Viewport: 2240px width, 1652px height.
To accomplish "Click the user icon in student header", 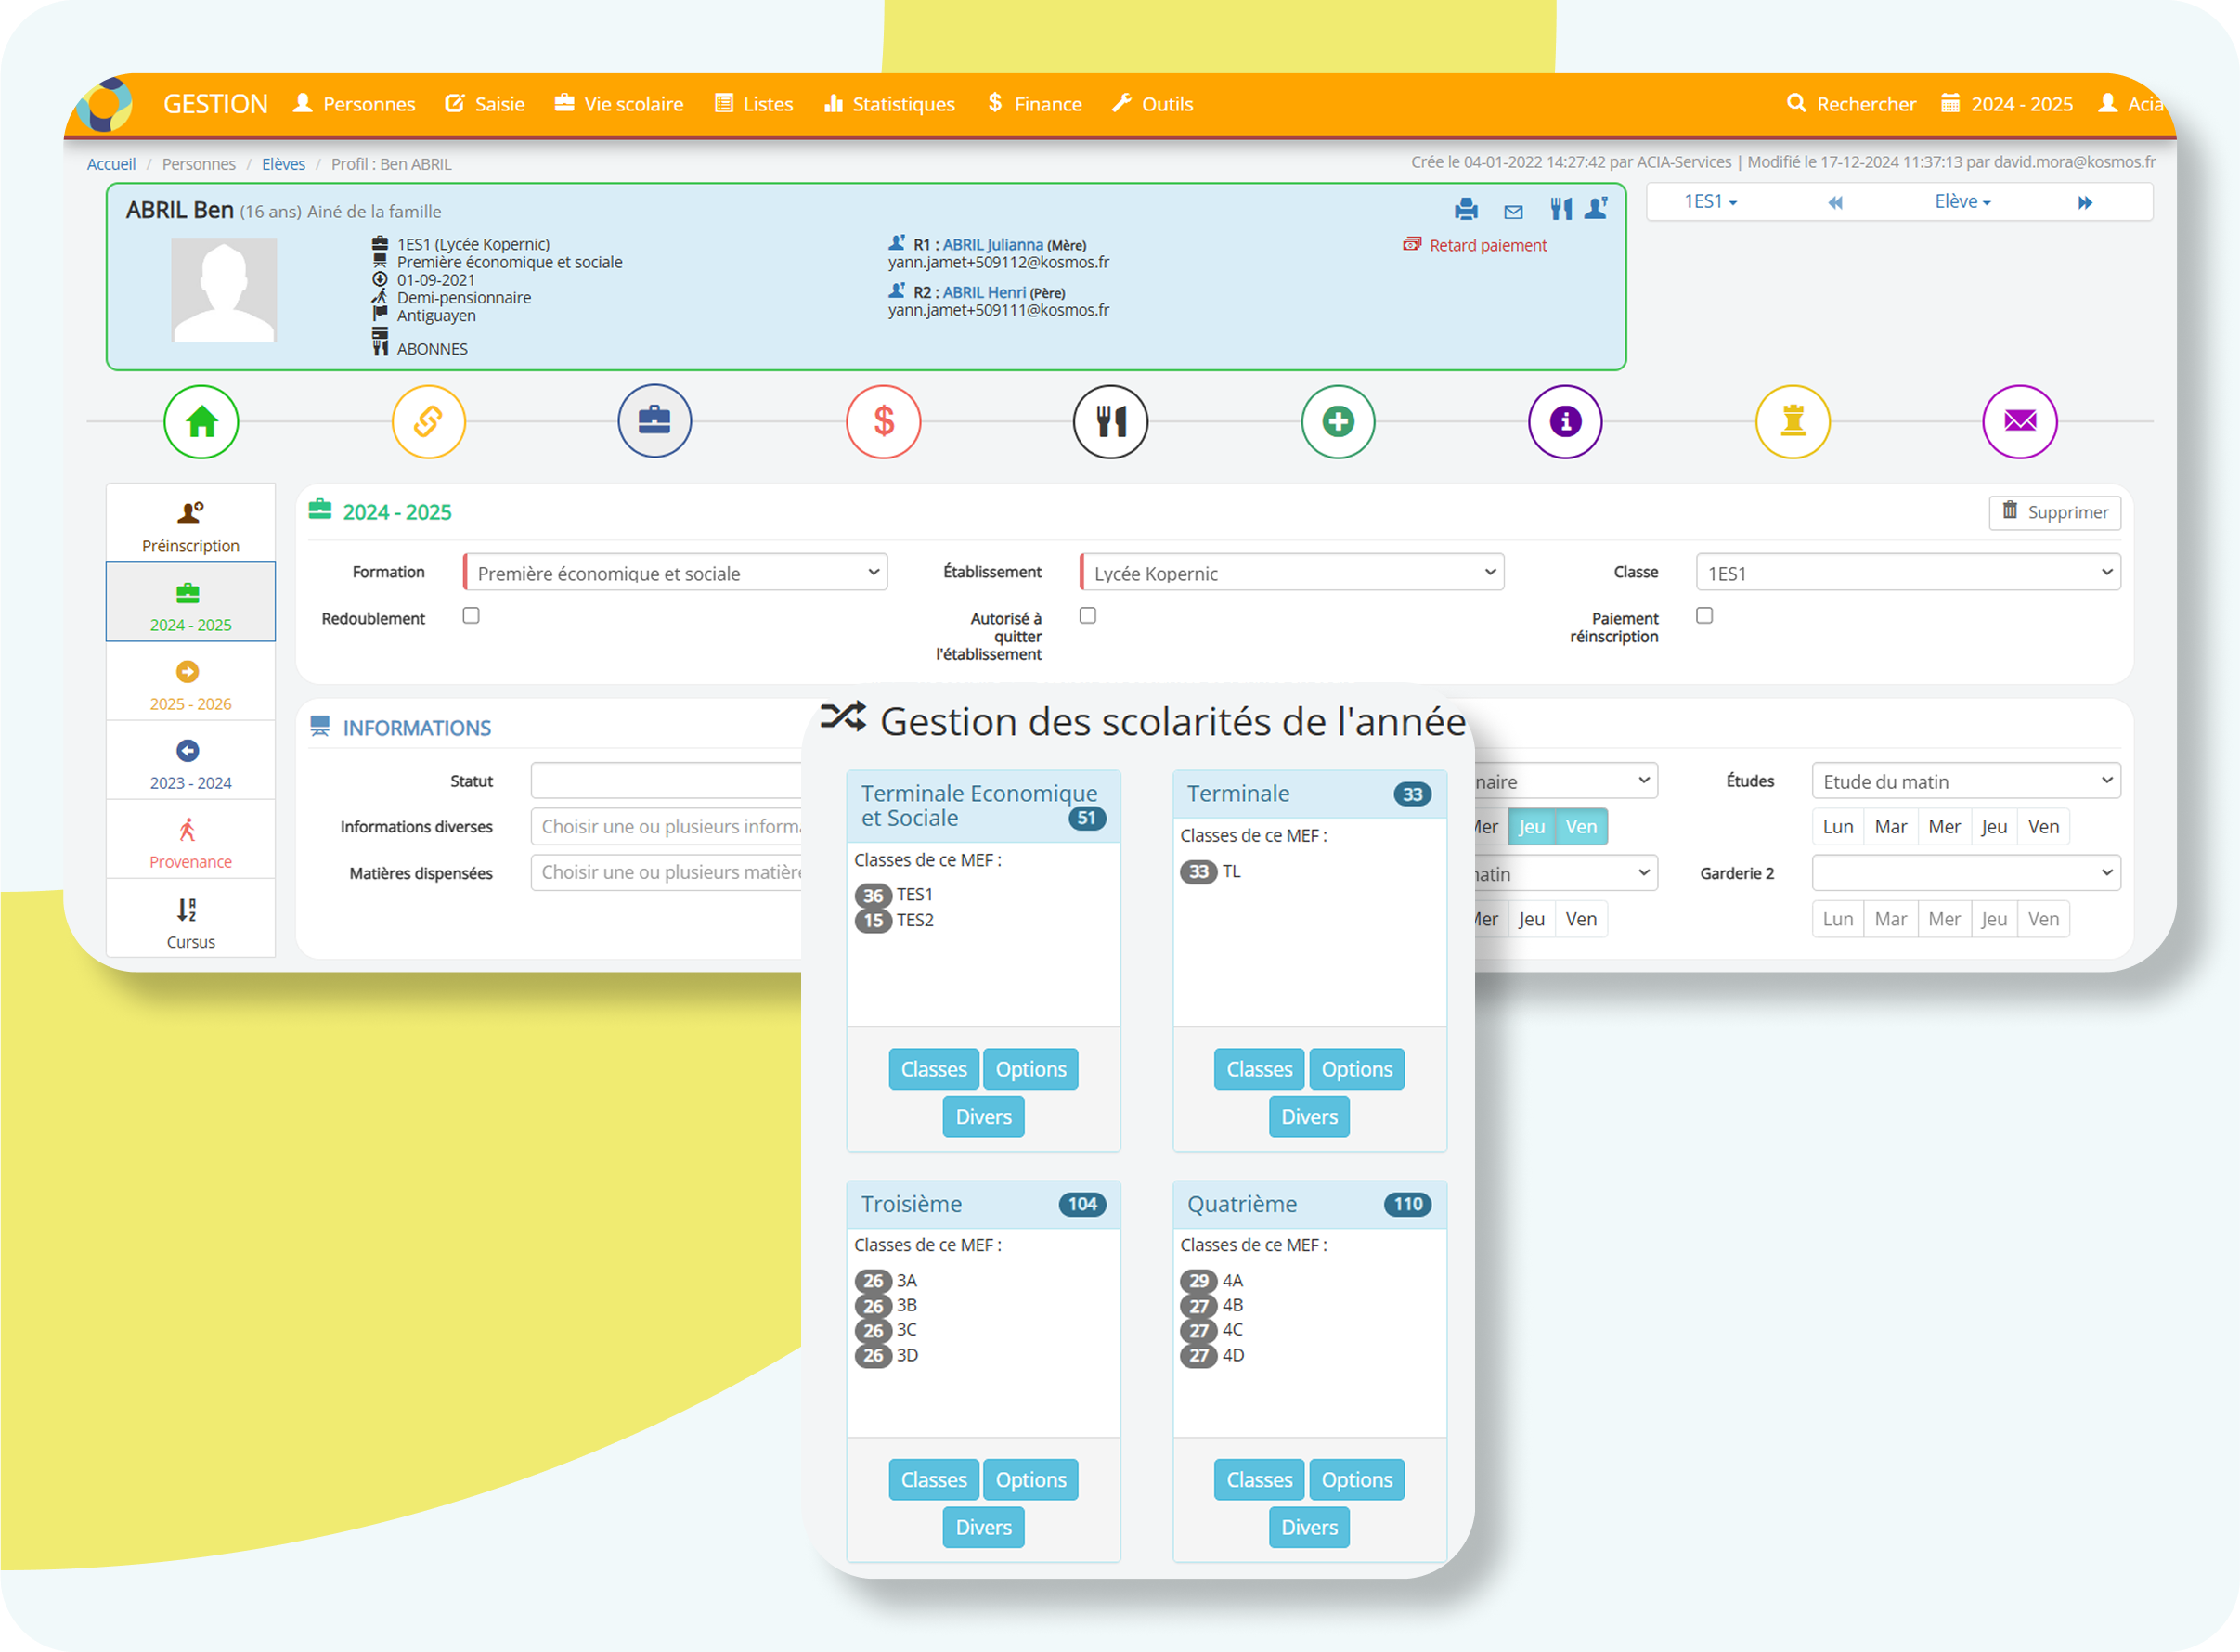I will 1597,208.
